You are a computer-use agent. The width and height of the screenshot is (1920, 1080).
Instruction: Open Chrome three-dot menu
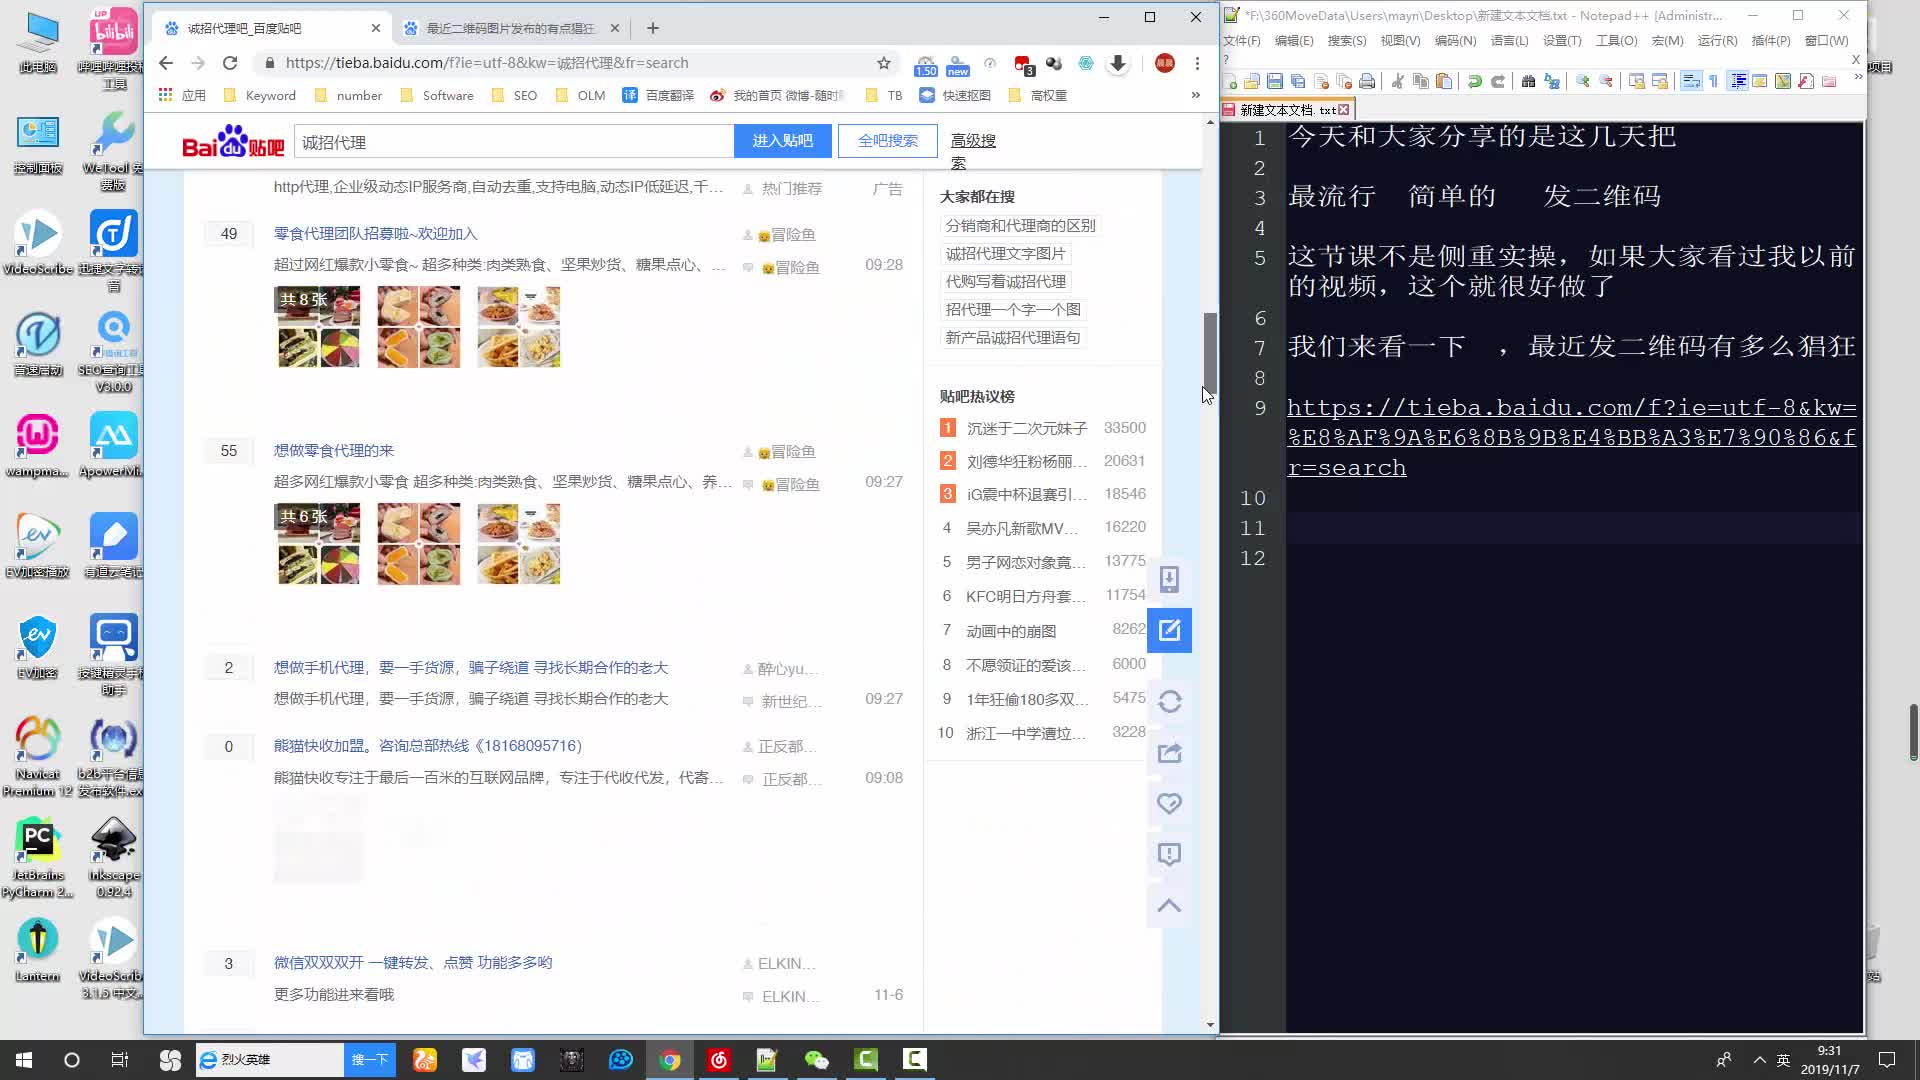pos(1197,63)
